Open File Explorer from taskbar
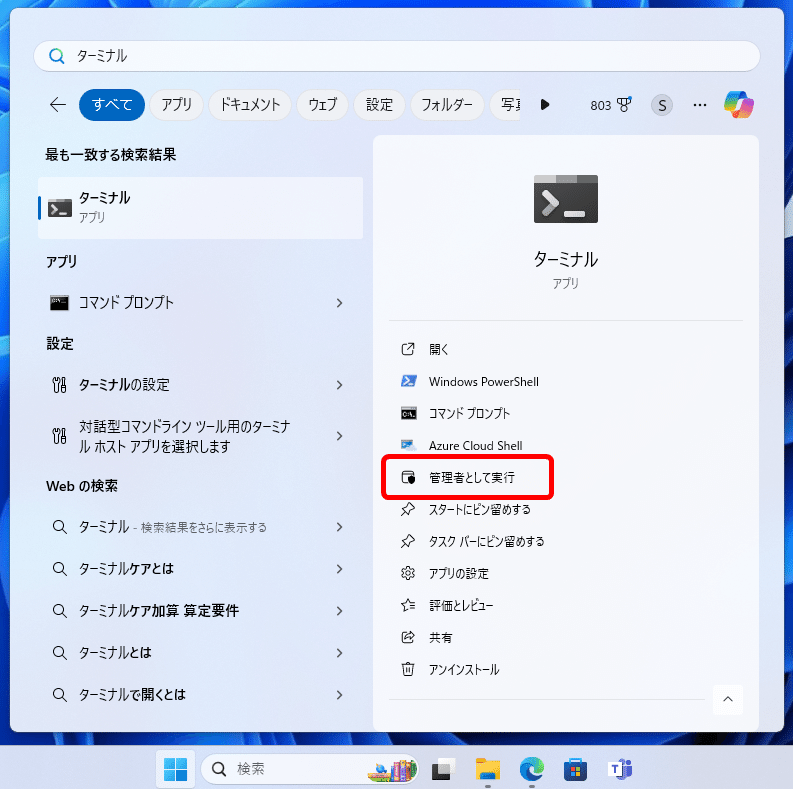 pos(488,769)
